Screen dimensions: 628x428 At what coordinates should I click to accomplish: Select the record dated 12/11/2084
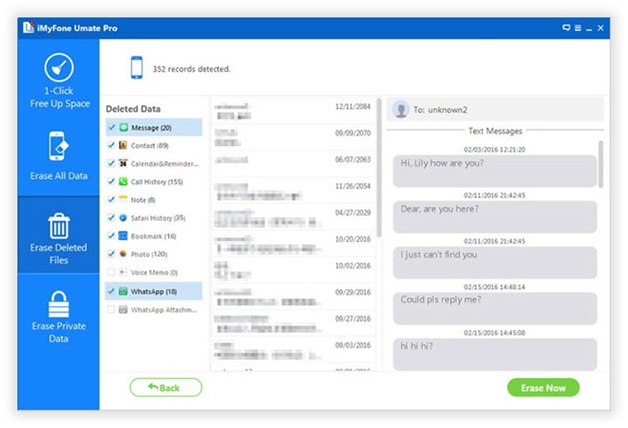click(x=294, y=107)
